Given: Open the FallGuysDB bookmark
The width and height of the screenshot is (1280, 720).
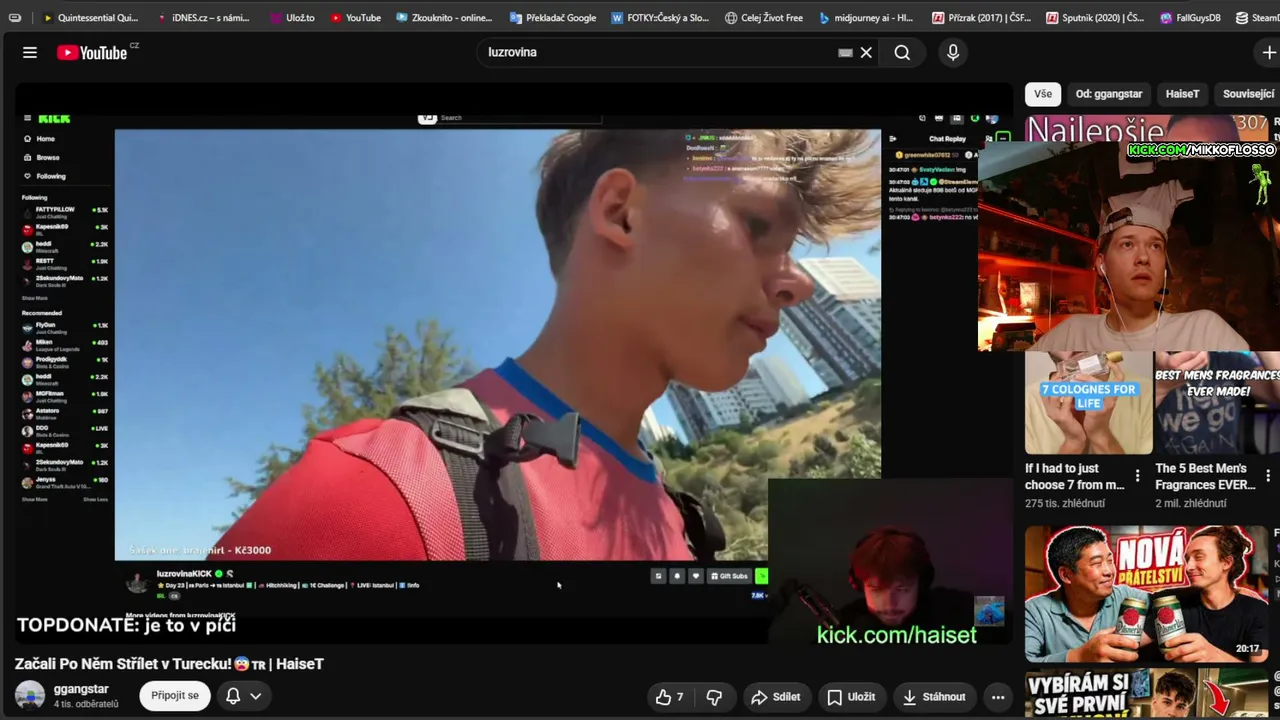Looking at the screenshot, I should [1190, 17].
